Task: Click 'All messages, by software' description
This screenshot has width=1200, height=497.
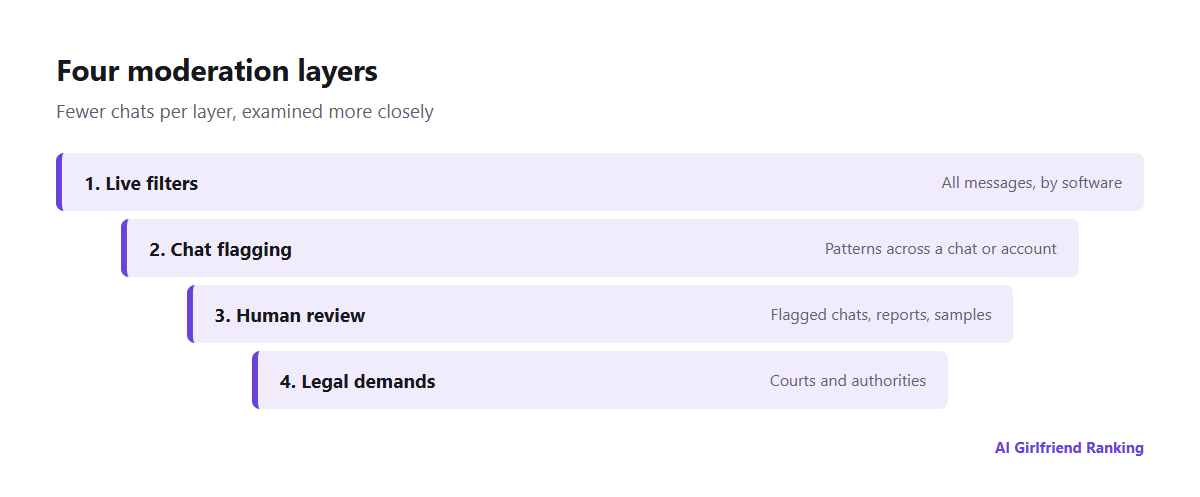Action: pyautogui.click(x=1031, y=183)
